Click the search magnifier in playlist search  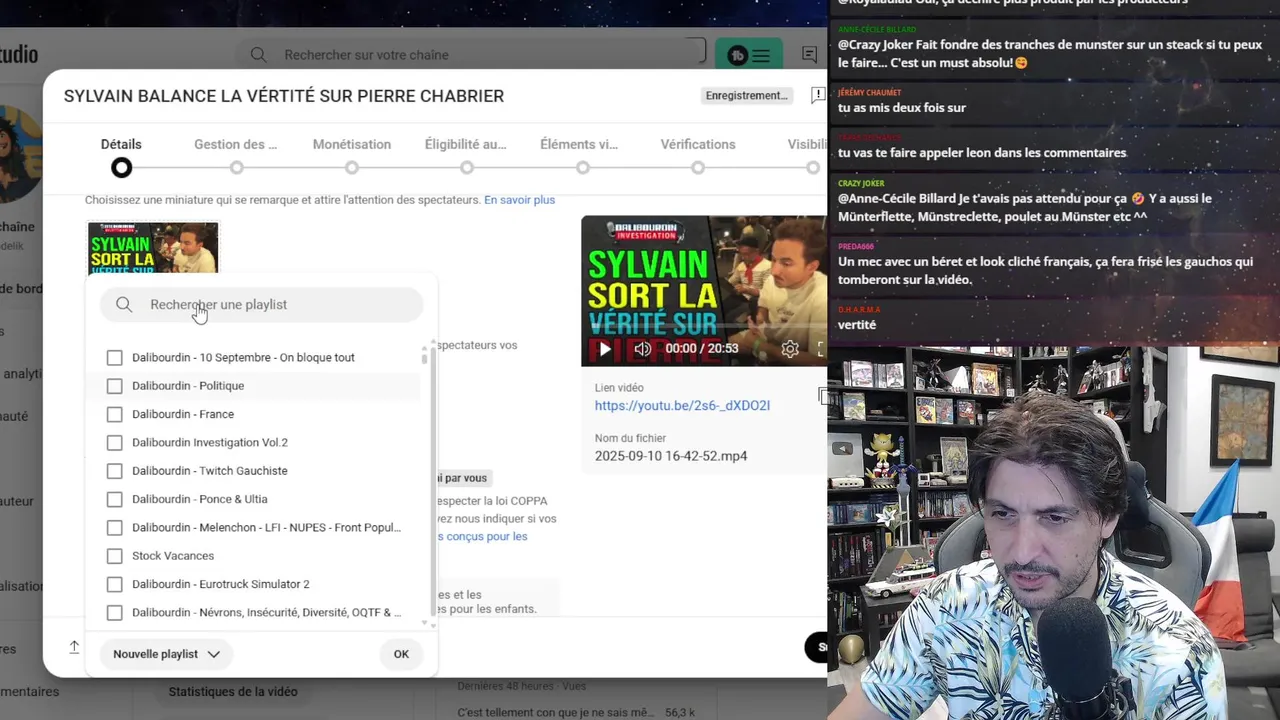click(x=124, y=305)
